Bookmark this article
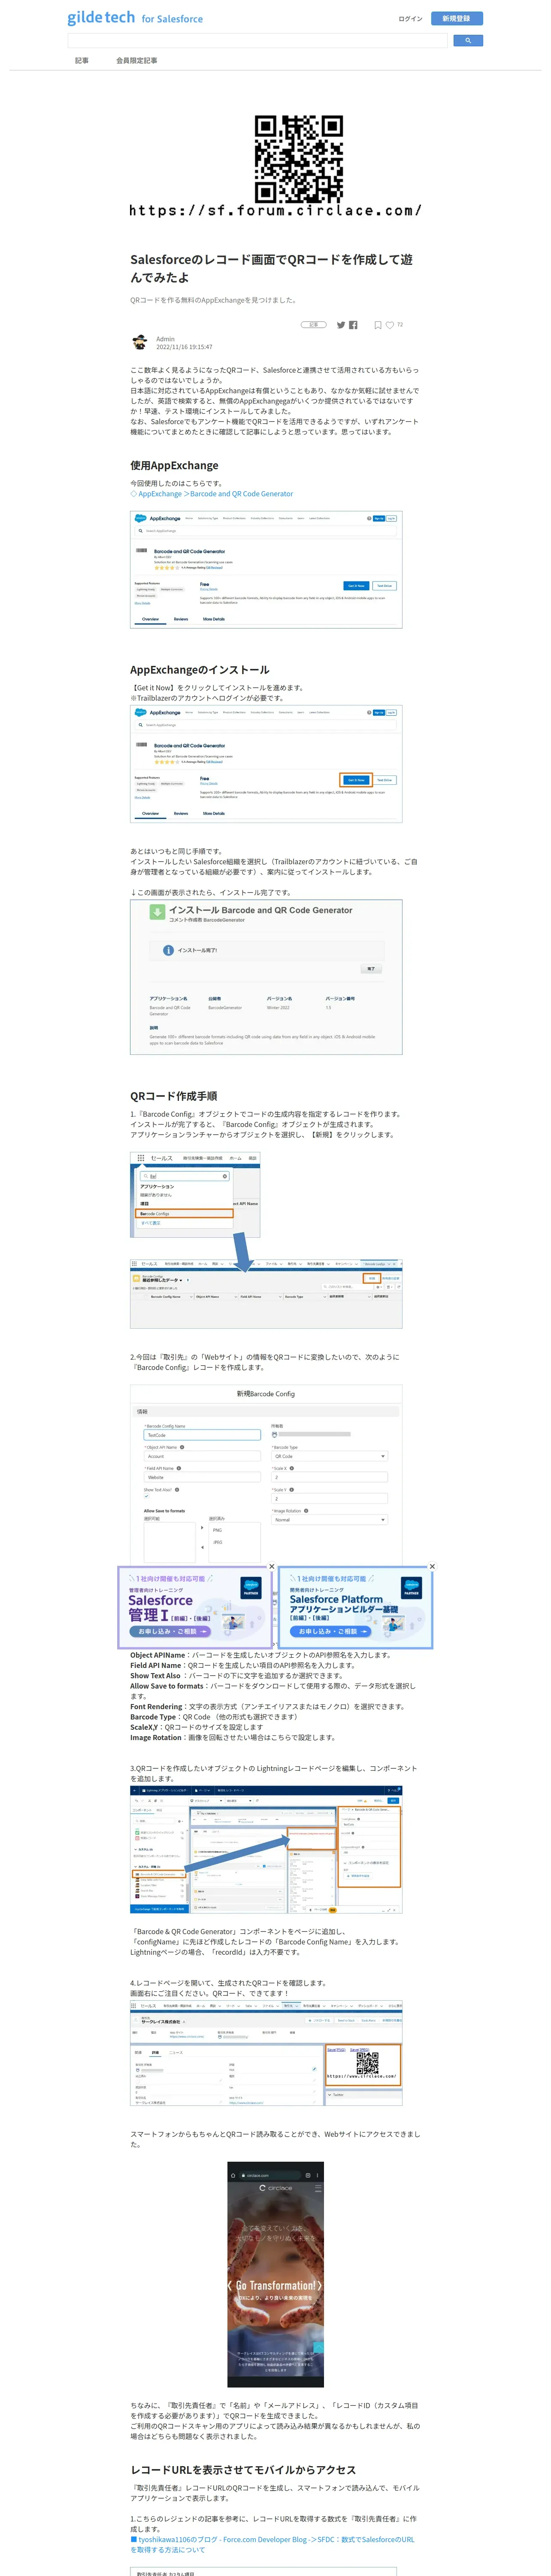 [378, 325]
